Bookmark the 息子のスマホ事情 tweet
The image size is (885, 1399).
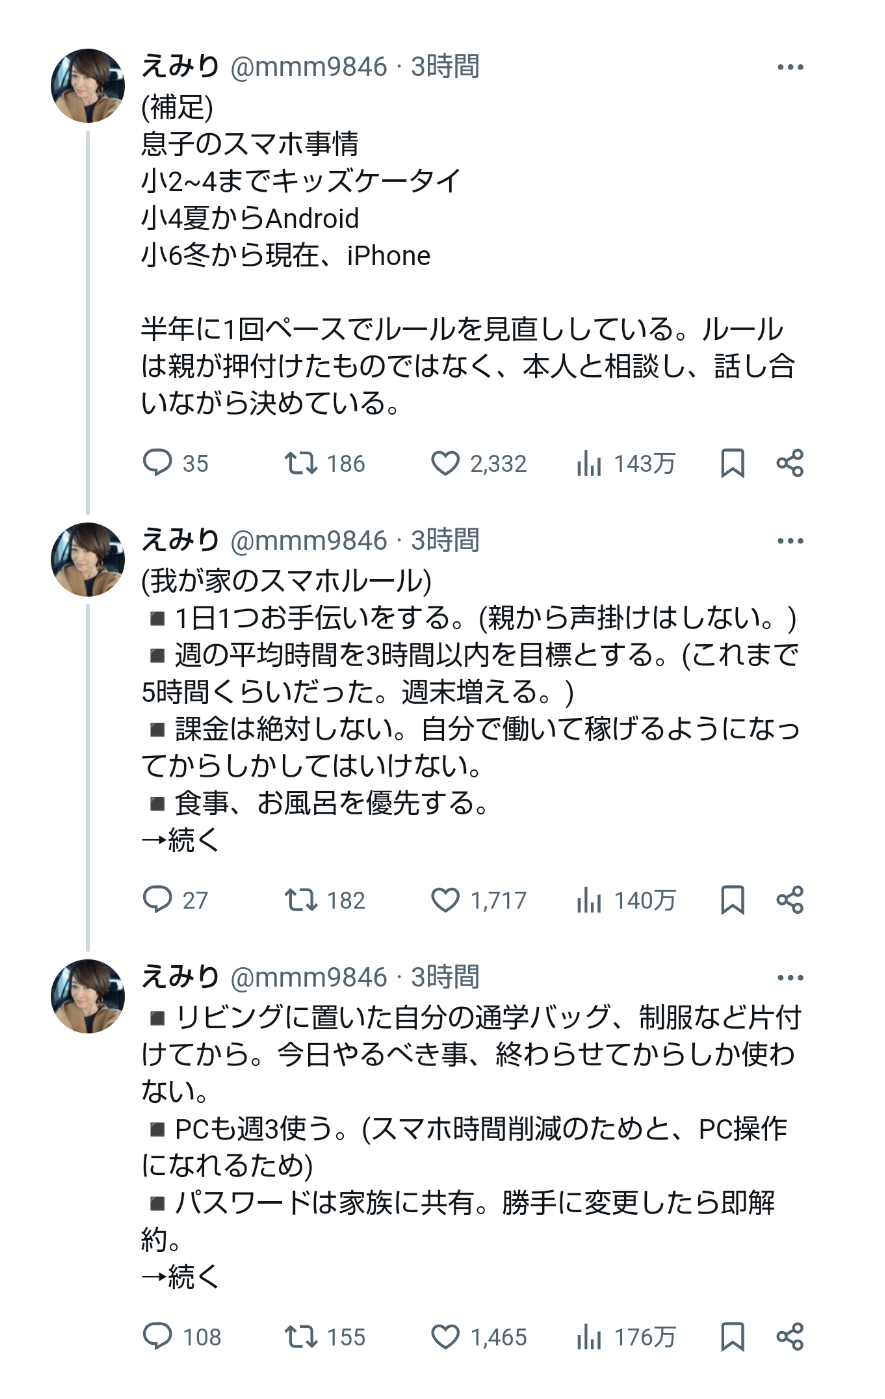[732, 463]
